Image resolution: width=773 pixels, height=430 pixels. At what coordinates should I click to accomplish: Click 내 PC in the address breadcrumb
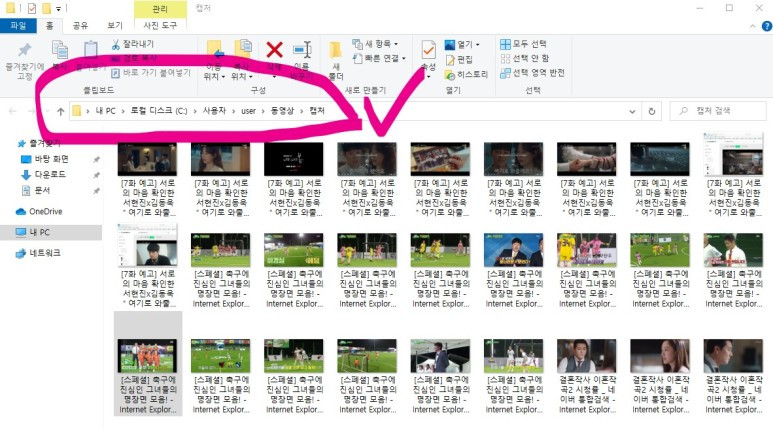(x=105, y=111)
